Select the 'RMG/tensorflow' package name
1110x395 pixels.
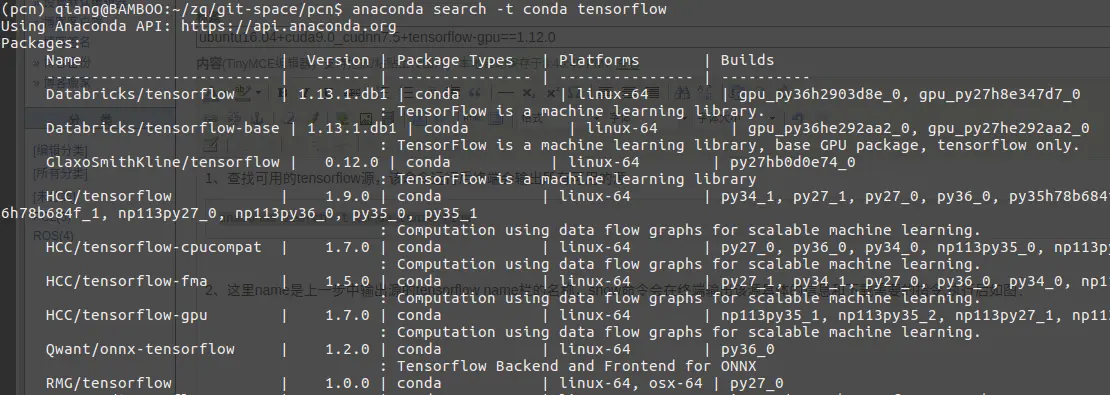coord(108,383)
